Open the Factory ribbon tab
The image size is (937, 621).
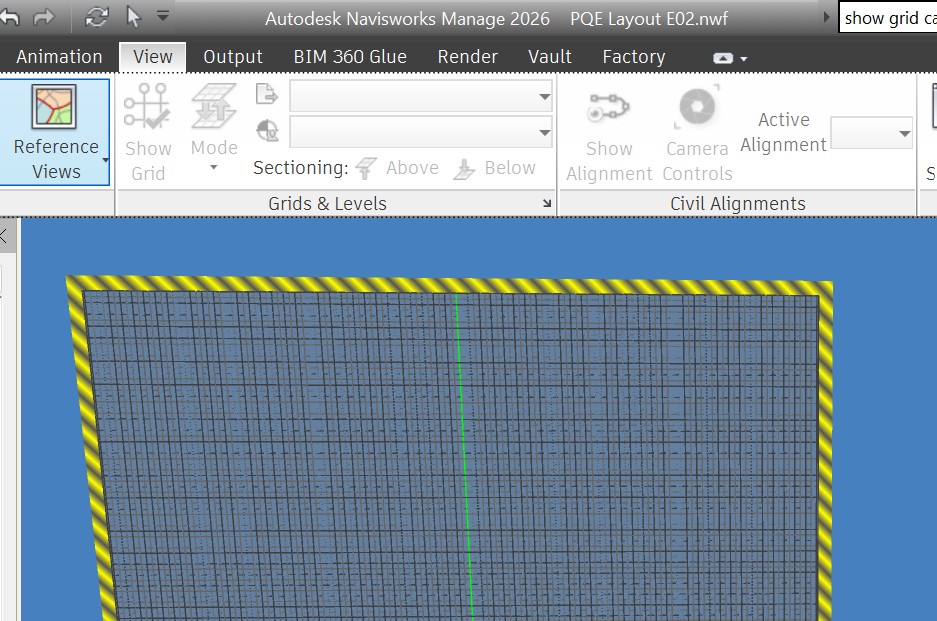pos(633,57)
